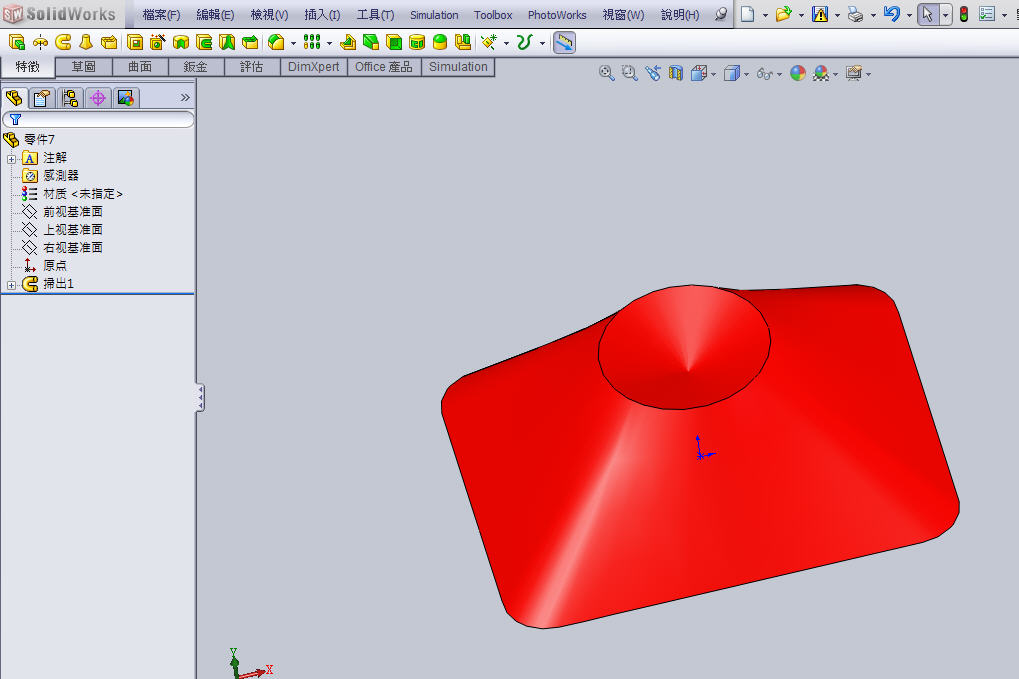This screenshot has height=679, width=1019.
Task: Click the Dome feature icon
Action: [440, 43]
